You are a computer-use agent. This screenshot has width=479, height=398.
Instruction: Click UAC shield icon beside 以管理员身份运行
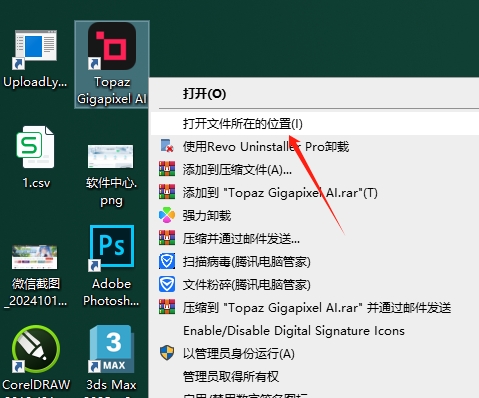pyautogui.click(x=167, y=353)
